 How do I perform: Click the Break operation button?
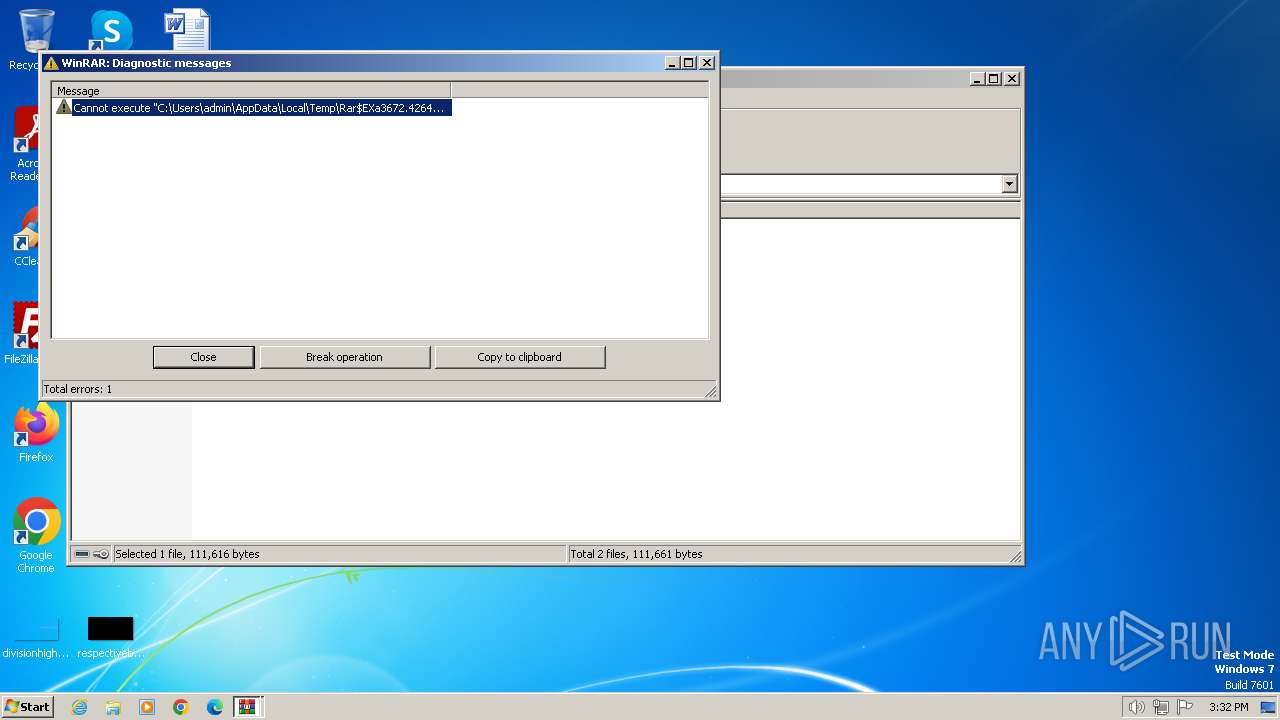point(344,357)
